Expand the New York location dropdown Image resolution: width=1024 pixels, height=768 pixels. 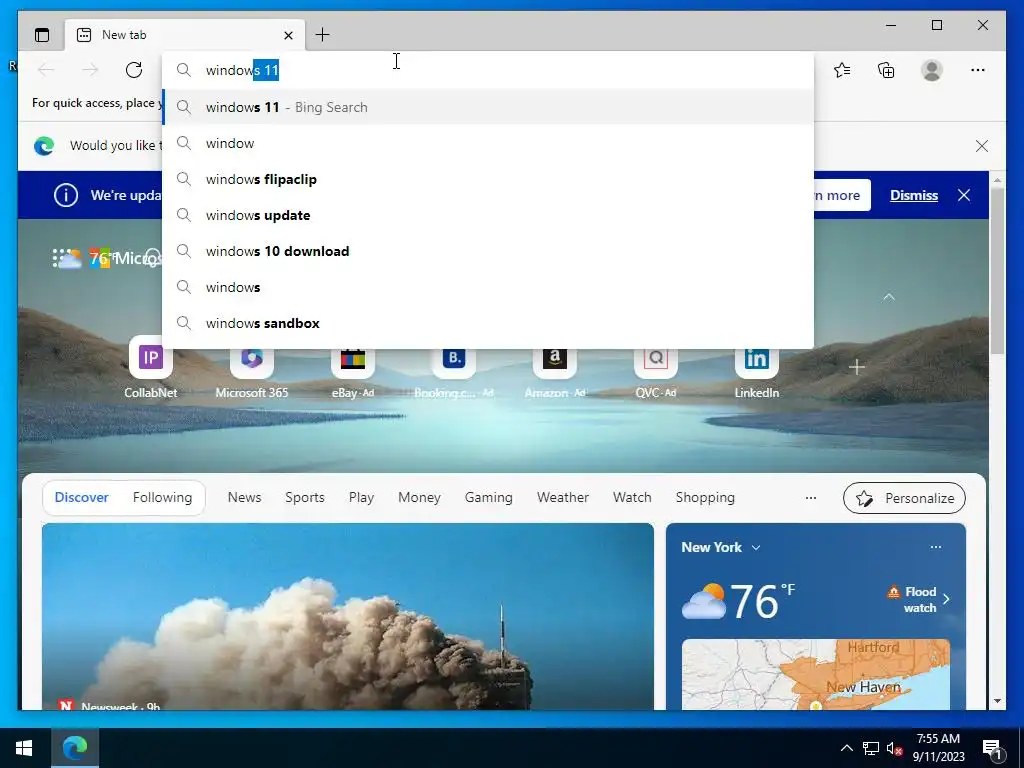tap(756, 547)
